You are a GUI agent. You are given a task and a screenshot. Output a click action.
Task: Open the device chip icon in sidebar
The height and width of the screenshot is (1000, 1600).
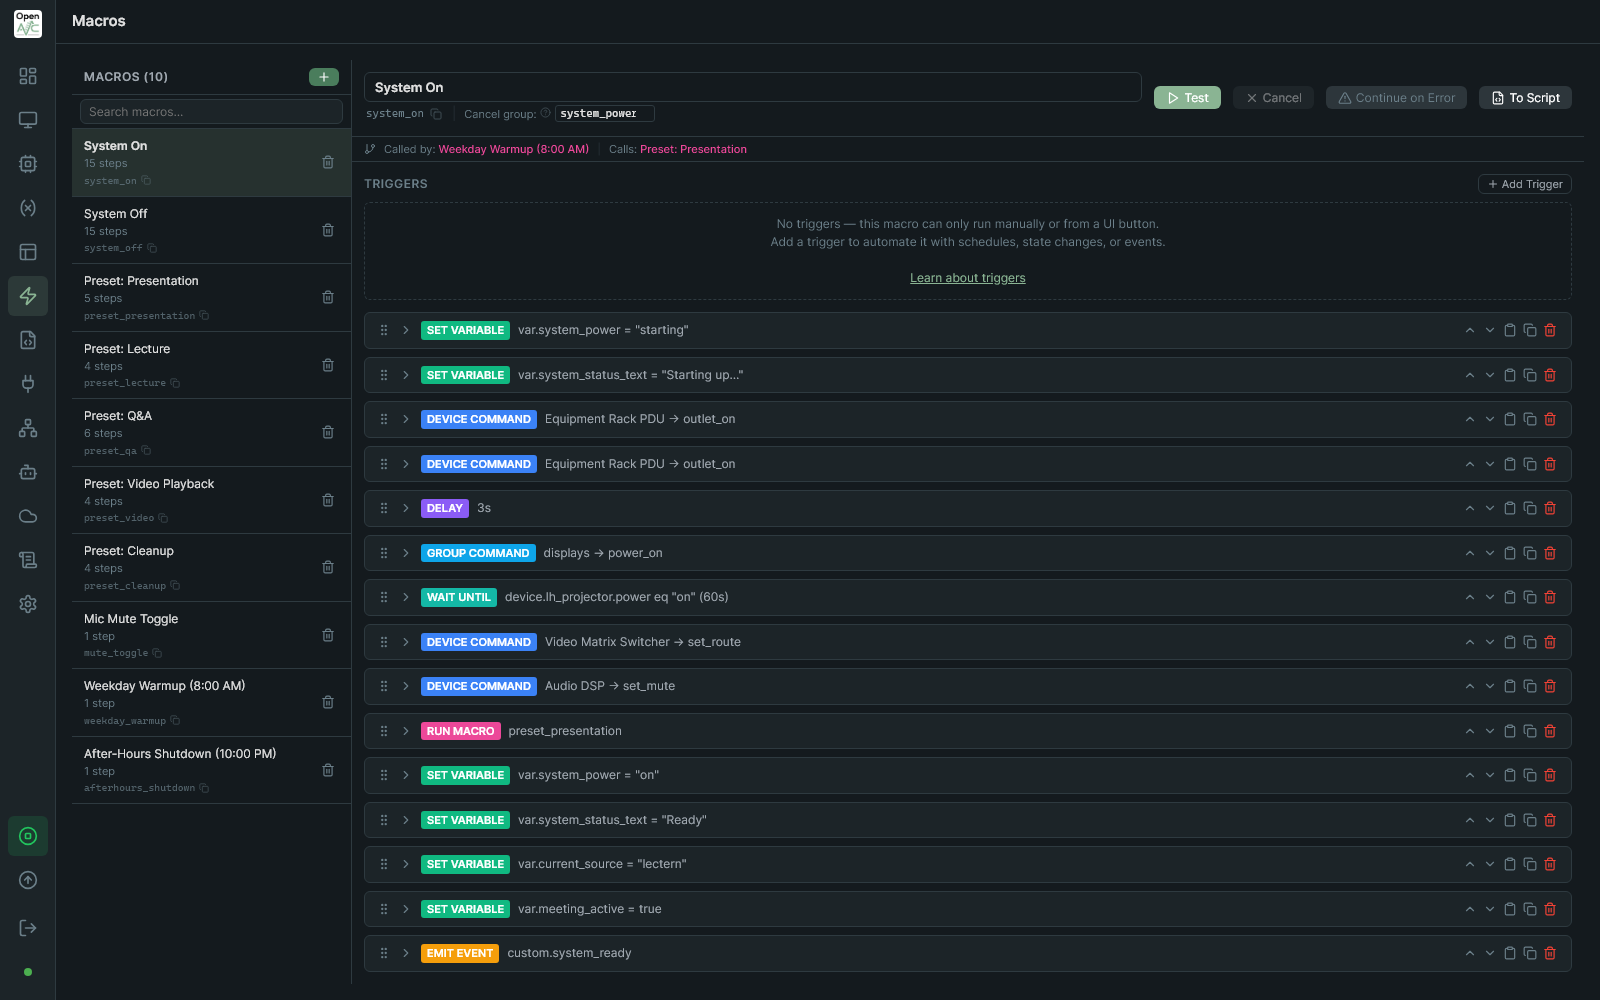click(28, 164)
